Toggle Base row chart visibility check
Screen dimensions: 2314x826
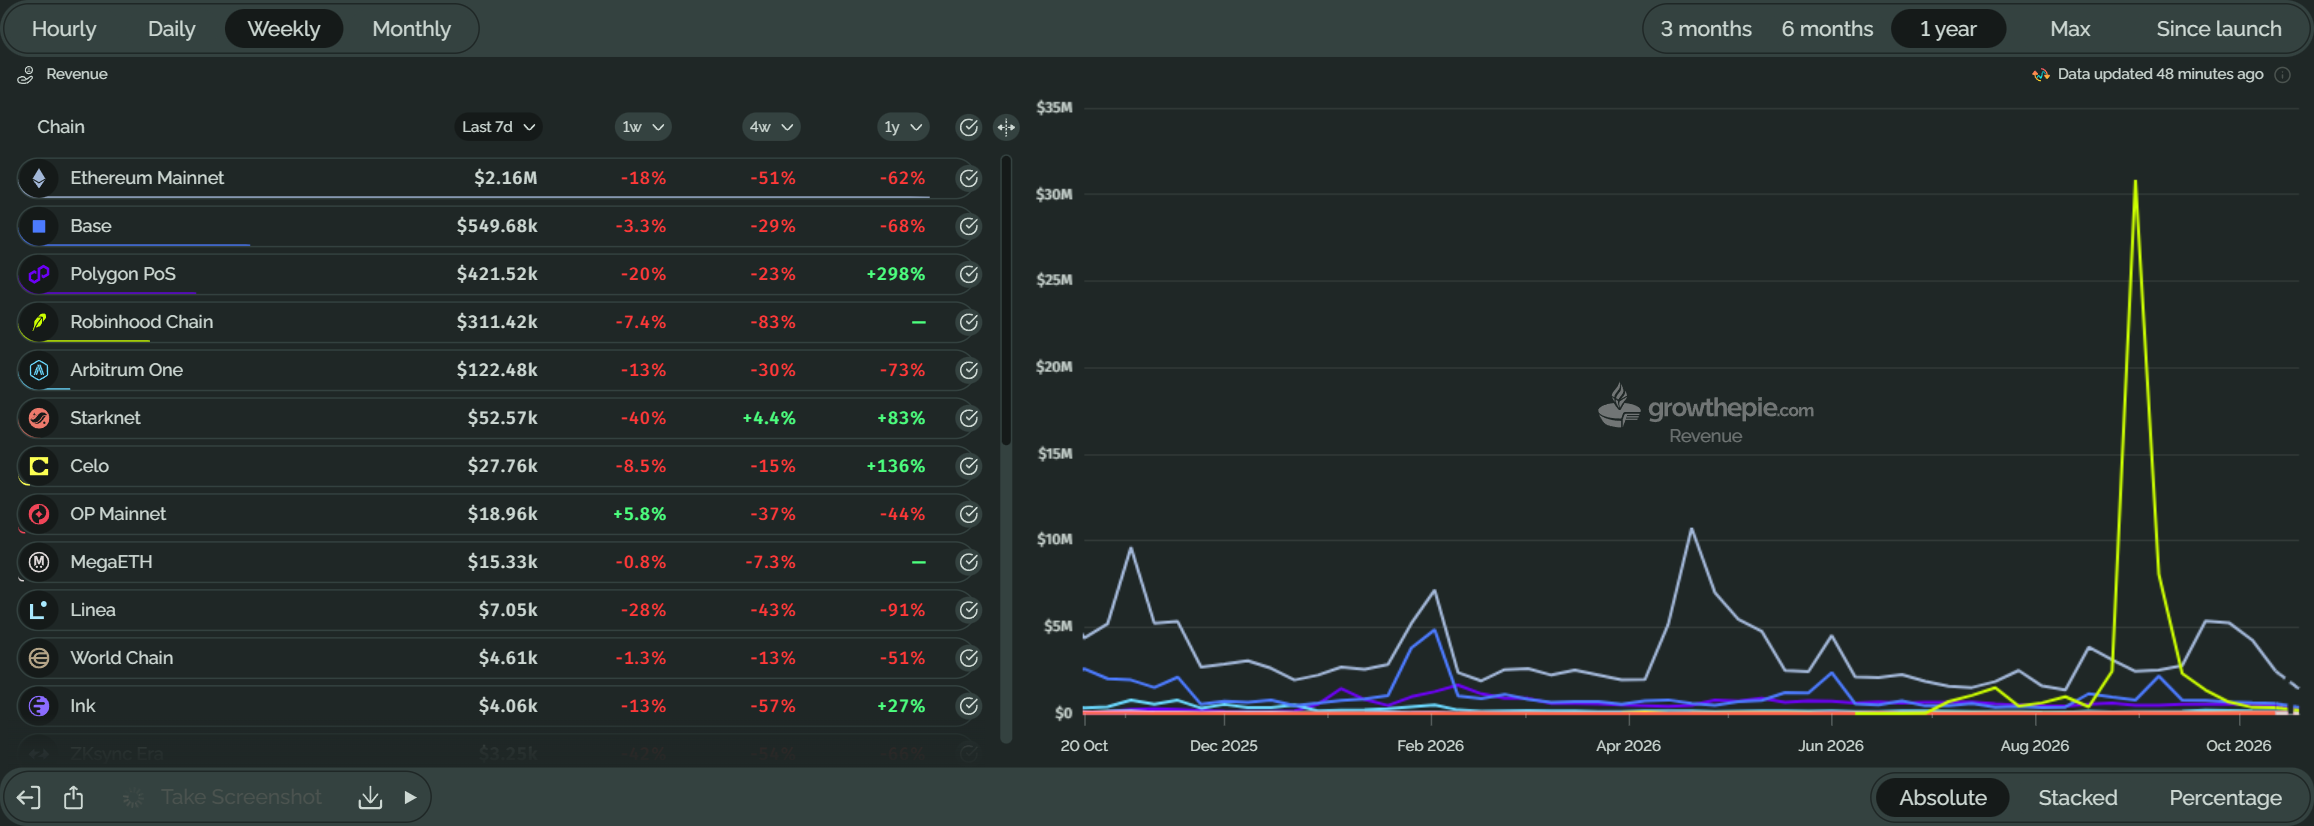(x=968, y=226)
